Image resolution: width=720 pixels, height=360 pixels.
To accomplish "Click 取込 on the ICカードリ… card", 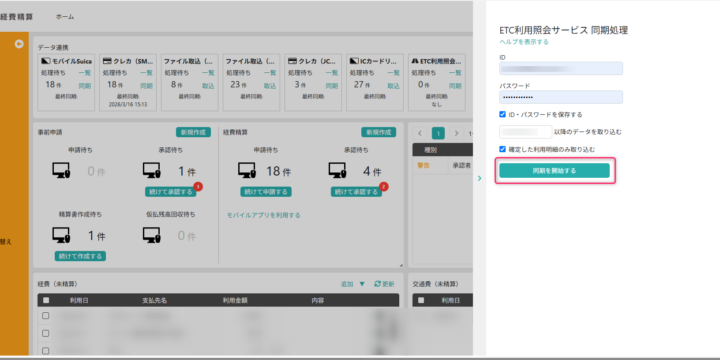I will 394,86.
